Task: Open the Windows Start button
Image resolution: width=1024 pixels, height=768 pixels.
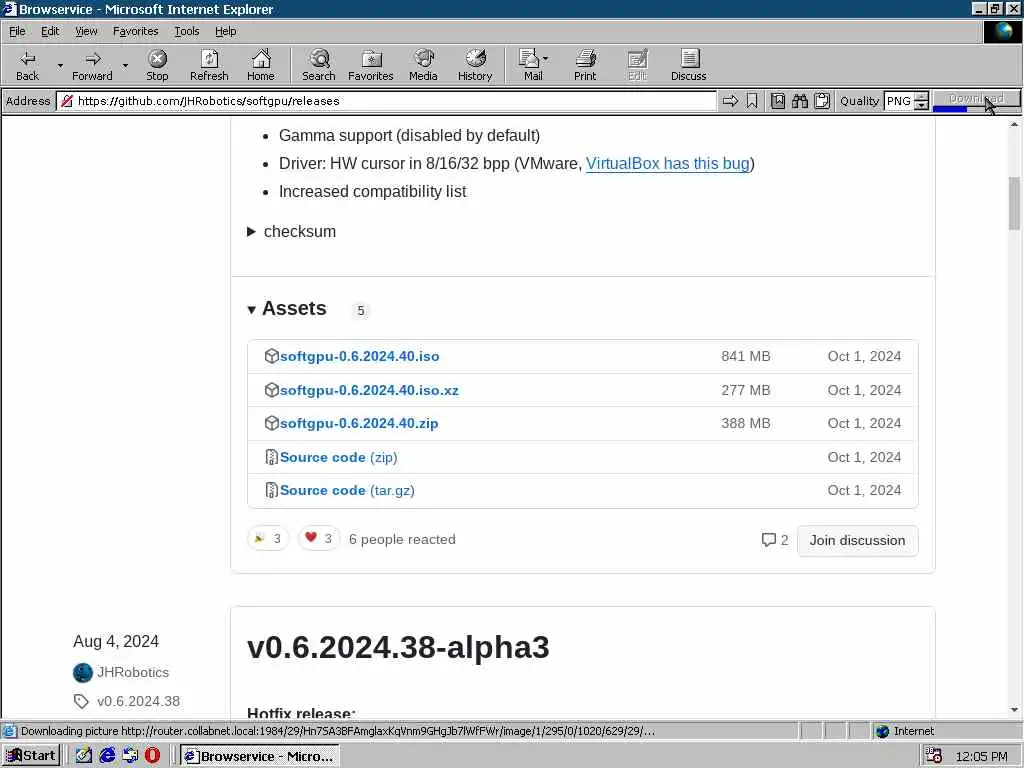Action: pos(31,756)
